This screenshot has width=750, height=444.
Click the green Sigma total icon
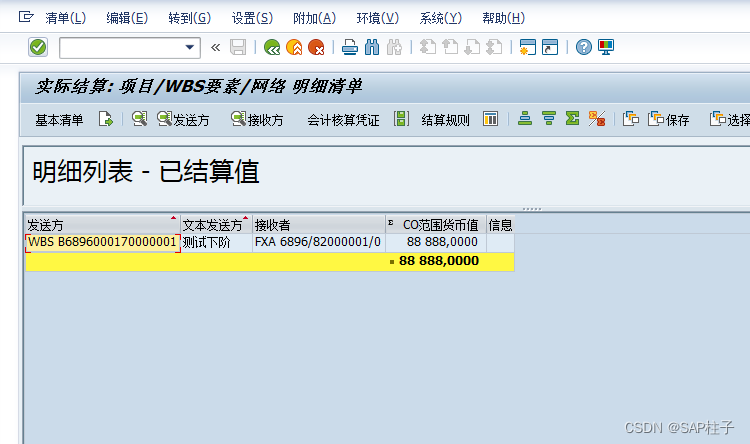(573, 119)
